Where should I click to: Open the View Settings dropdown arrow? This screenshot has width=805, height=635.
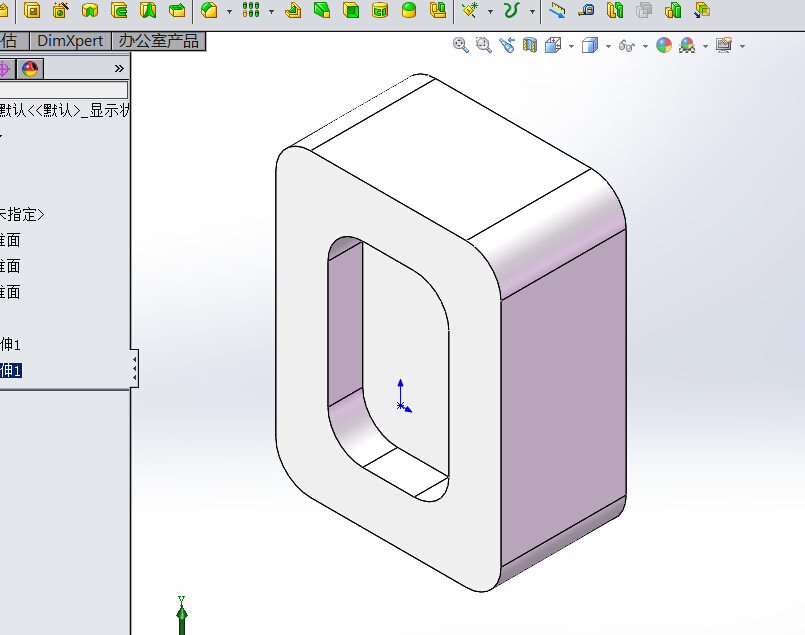[x=742, y=46]
